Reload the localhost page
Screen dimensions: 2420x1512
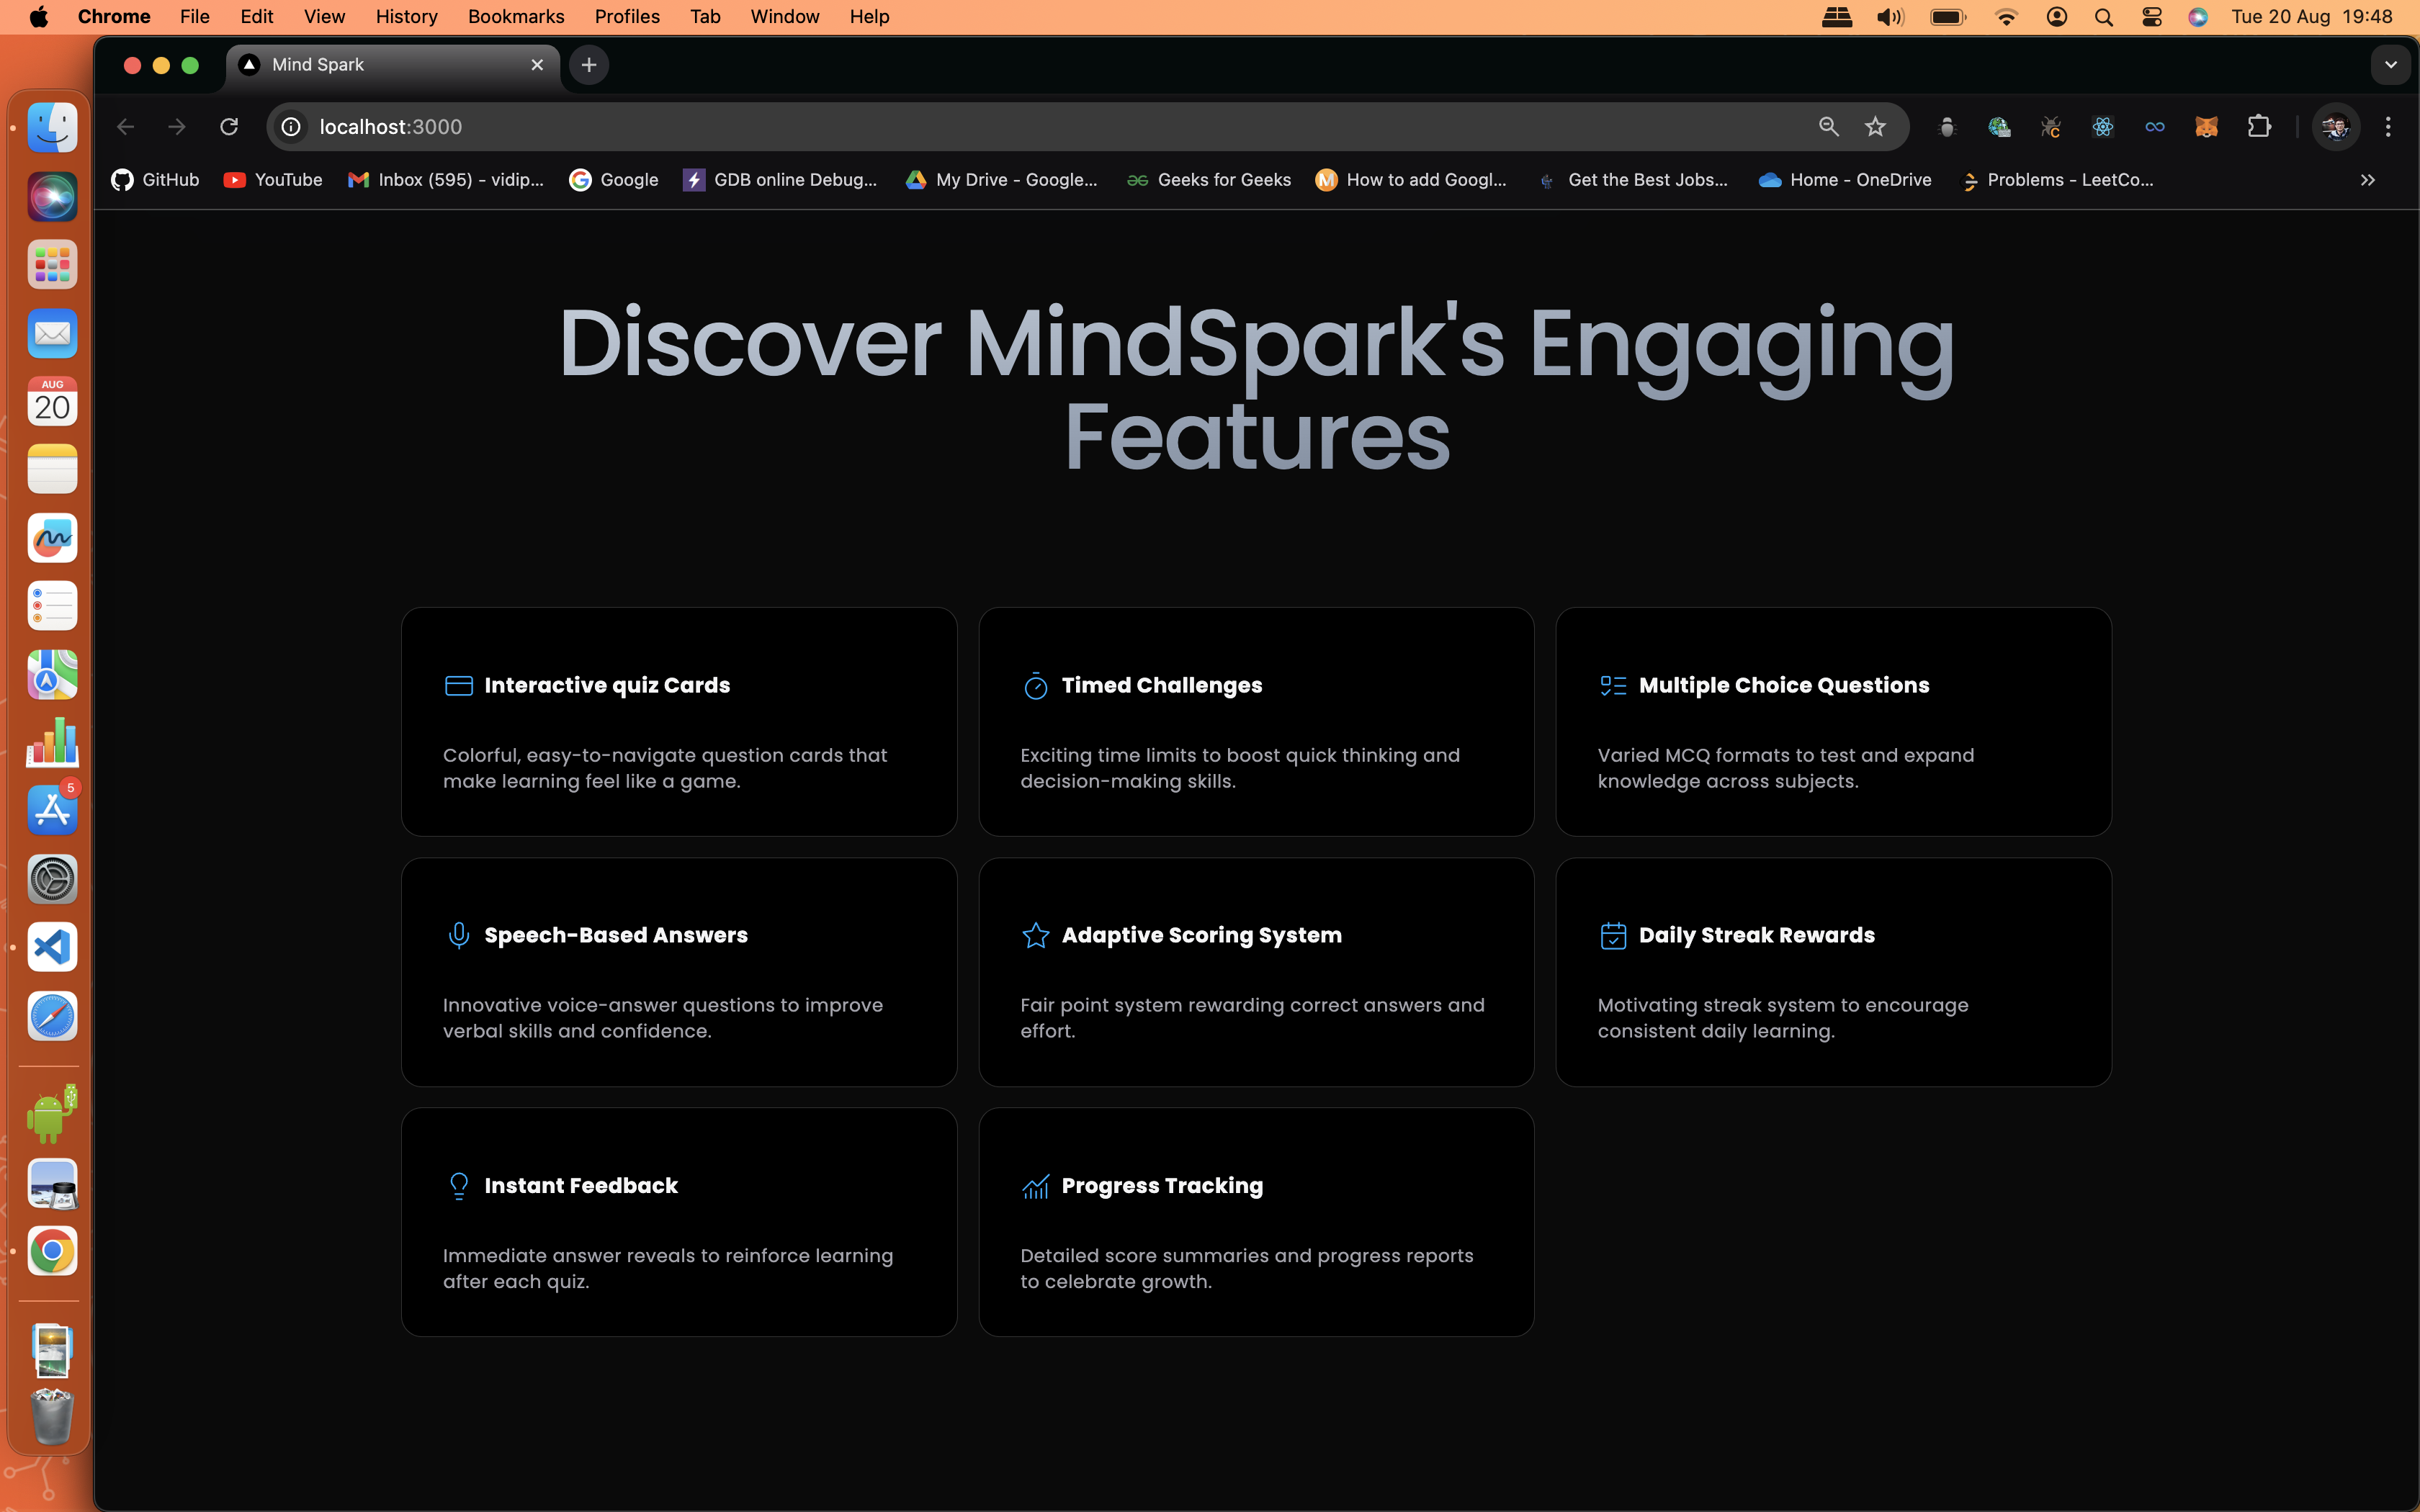229,127
